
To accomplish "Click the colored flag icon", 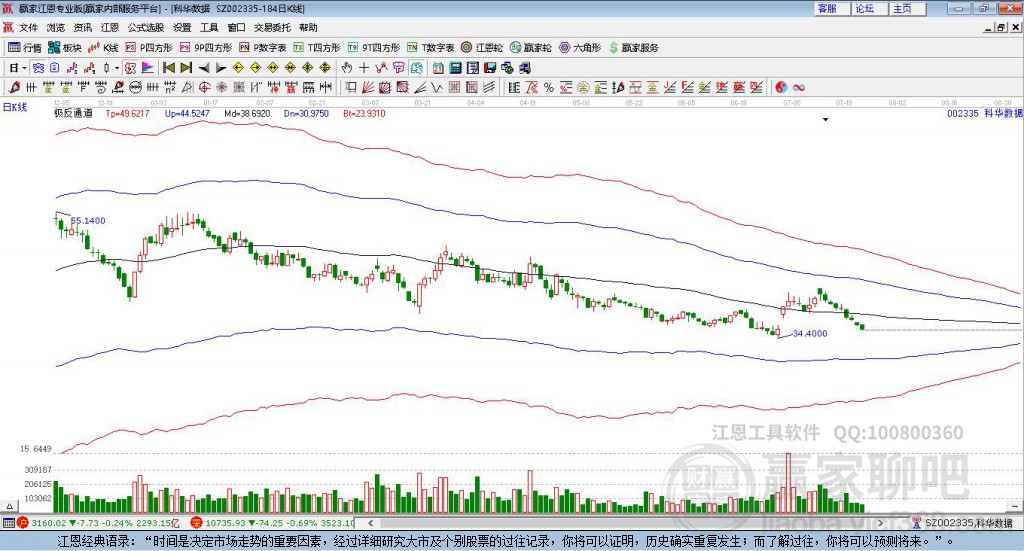I will click(148, 68).
